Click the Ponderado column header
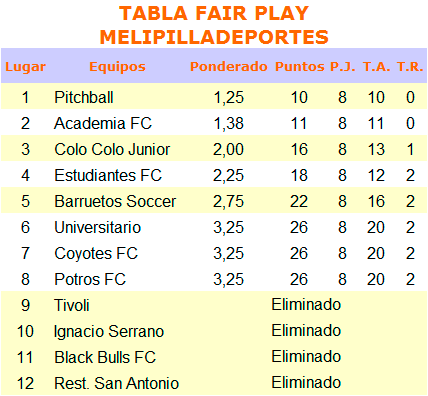This screenshot has height=396, width=428. tap(229, 66)
